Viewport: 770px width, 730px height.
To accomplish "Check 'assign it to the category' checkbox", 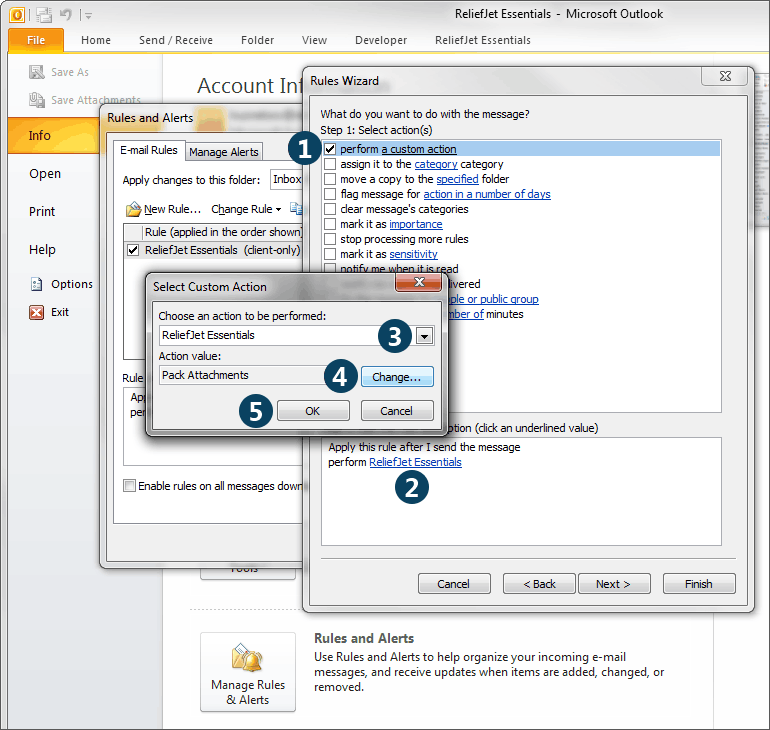I will coord(330,164).
